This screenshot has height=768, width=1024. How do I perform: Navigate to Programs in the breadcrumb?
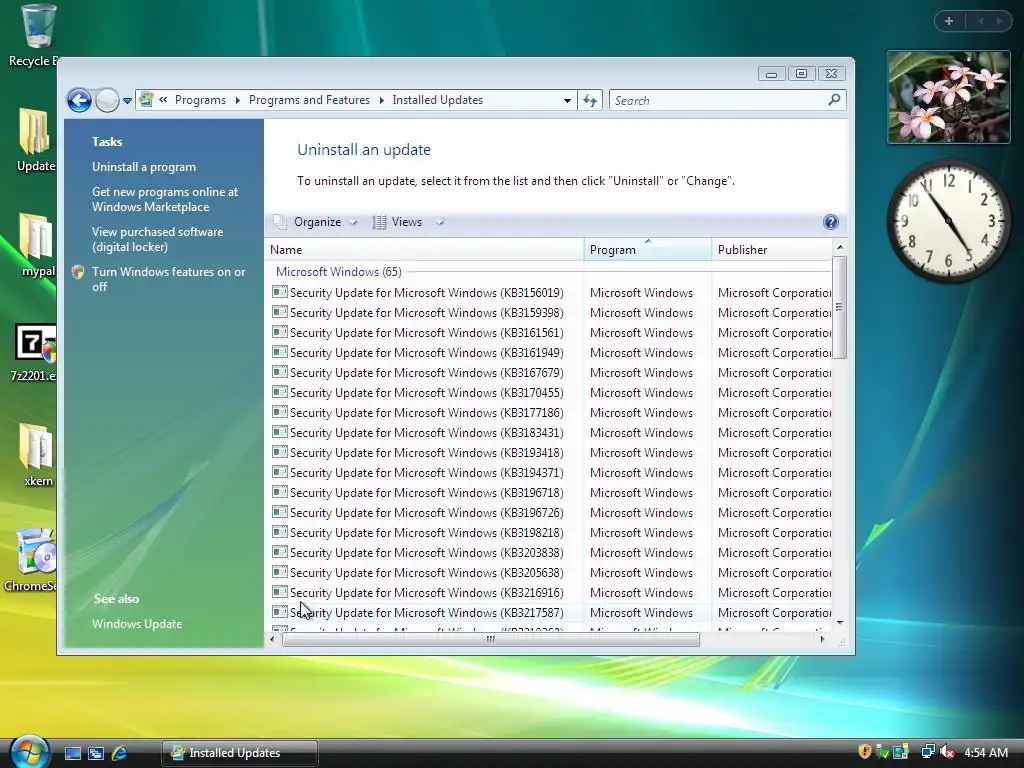coord(200,100)
